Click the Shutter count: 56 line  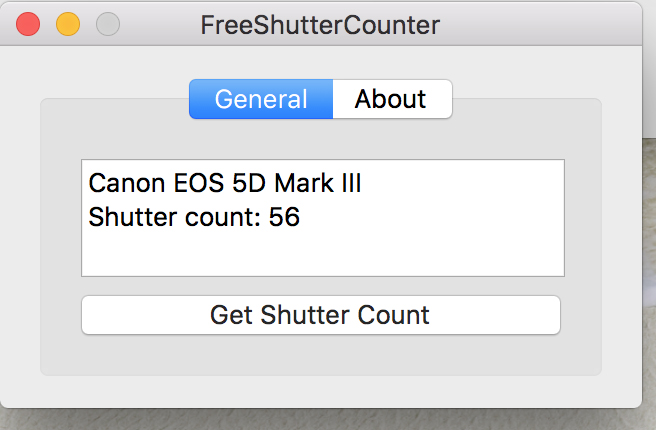coord(194,217)
